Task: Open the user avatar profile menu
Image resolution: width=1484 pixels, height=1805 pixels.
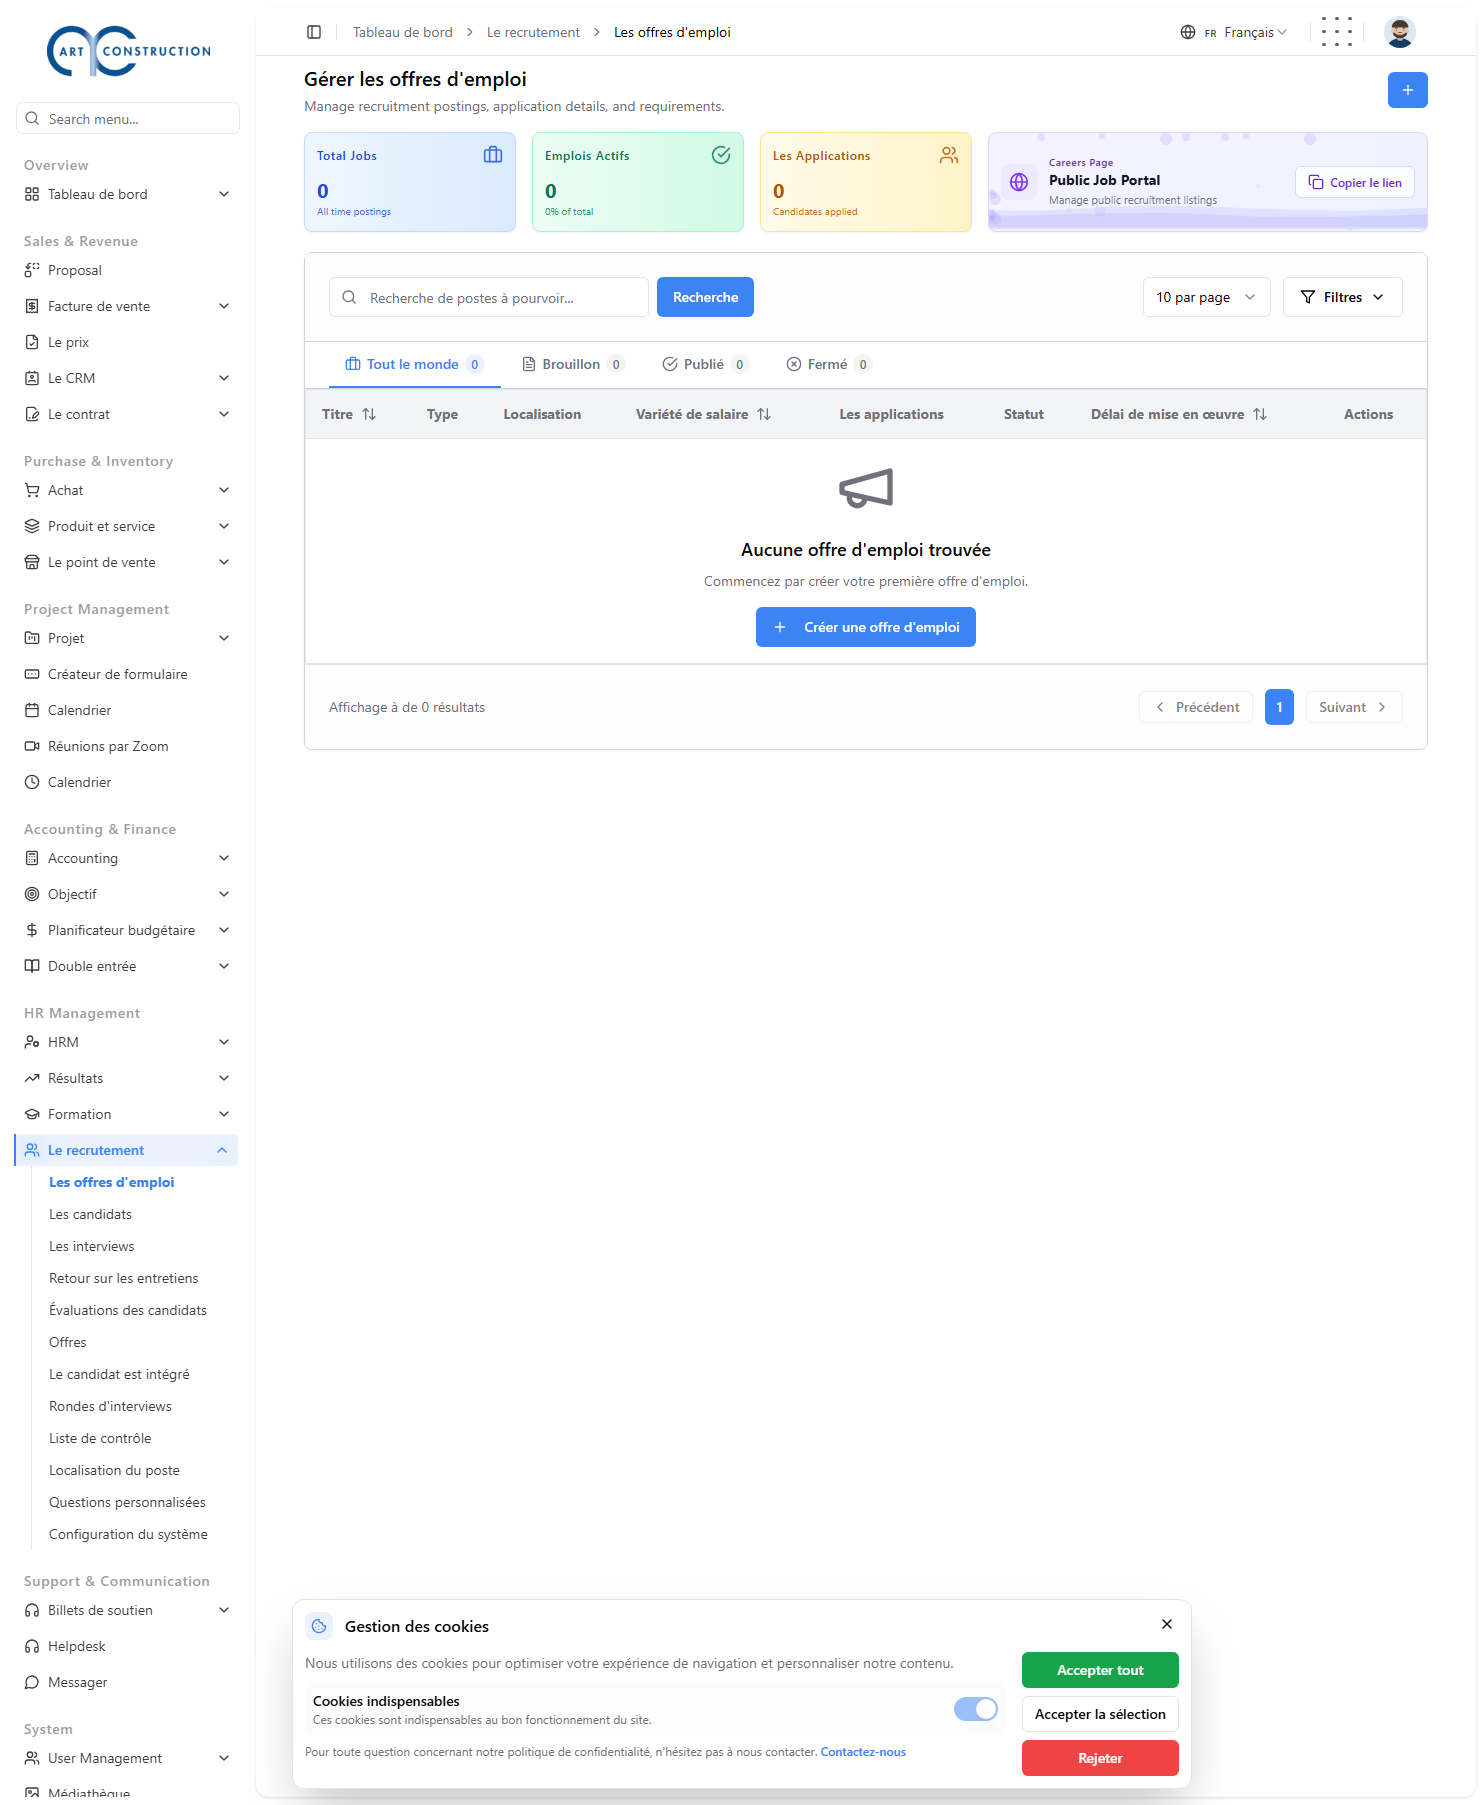Action: click(1400, 32)
